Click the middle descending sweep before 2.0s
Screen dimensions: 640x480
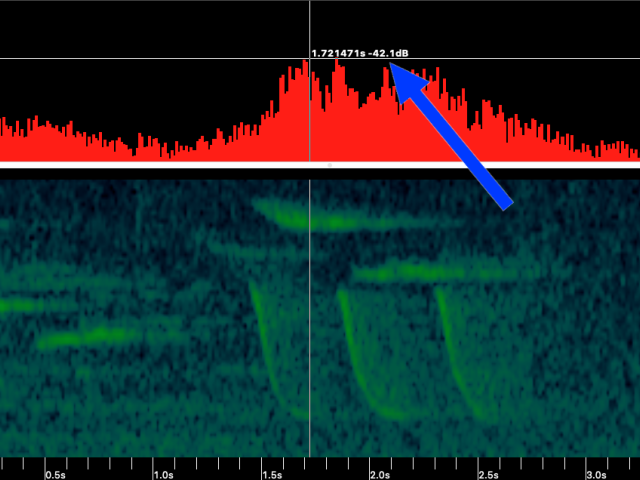tap(355, 350)
